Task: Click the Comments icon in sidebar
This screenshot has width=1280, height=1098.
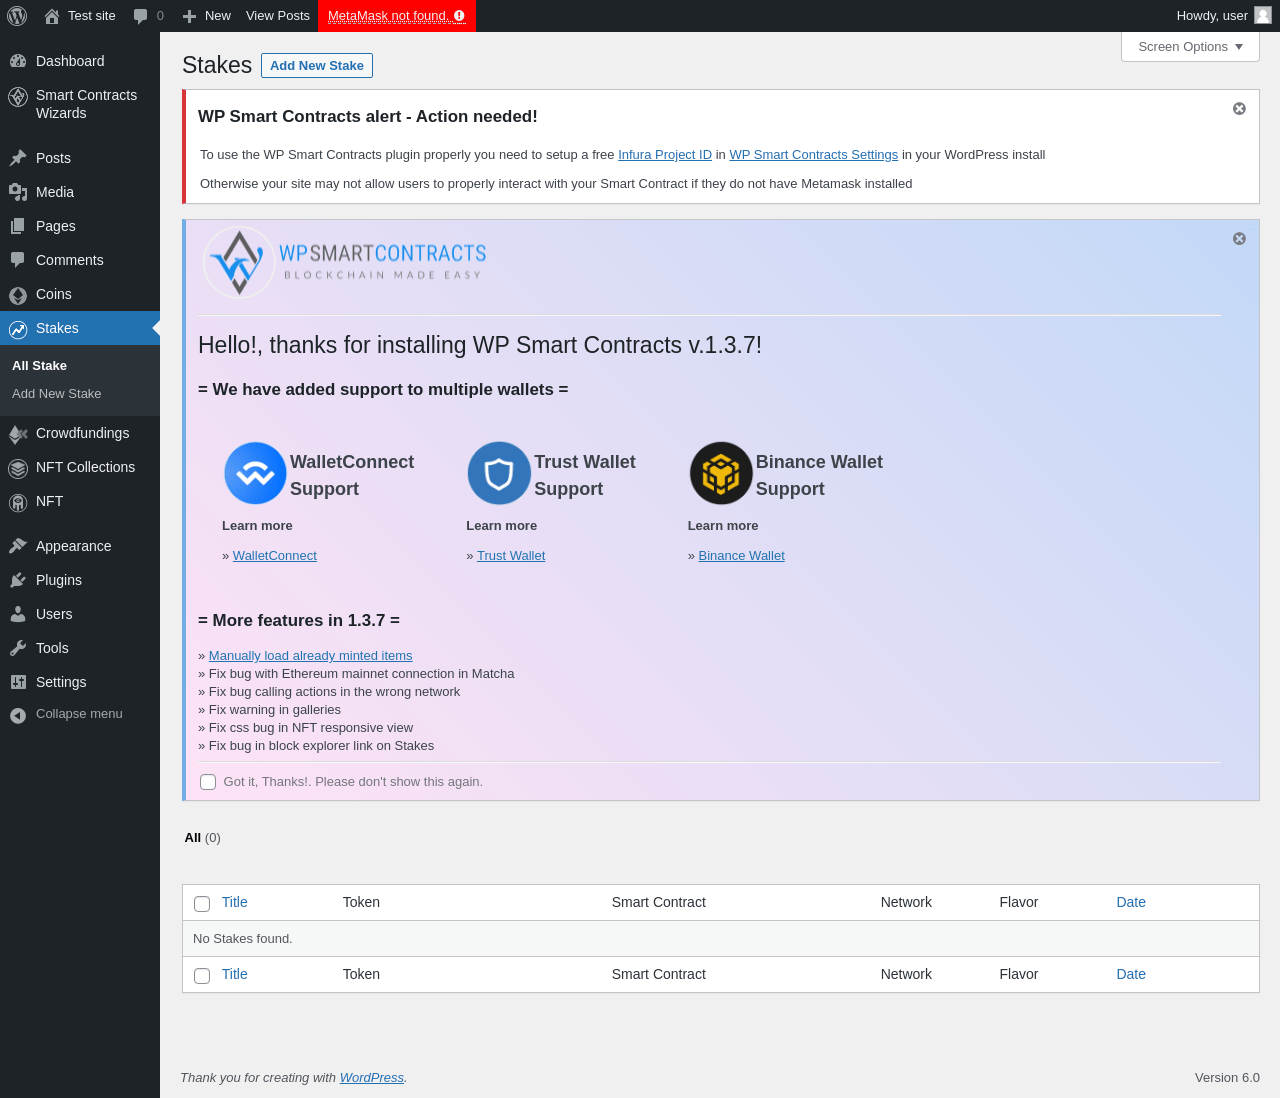Action: click(18, 260)
